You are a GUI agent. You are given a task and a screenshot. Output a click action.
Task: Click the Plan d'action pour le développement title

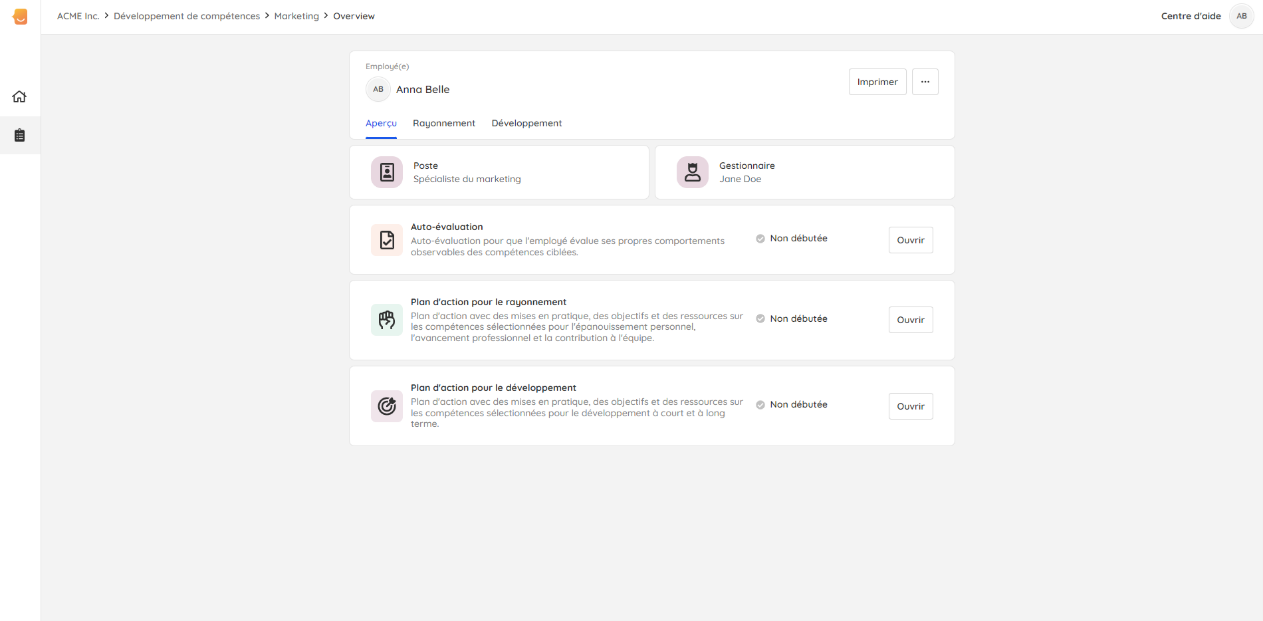(494, 388)
